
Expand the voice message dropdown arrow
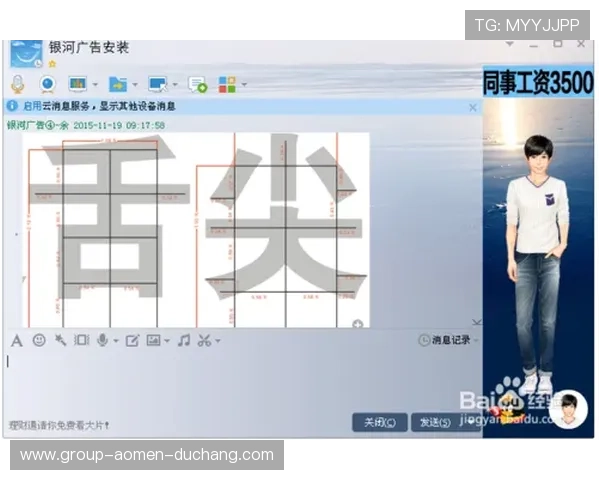point(116,341)
